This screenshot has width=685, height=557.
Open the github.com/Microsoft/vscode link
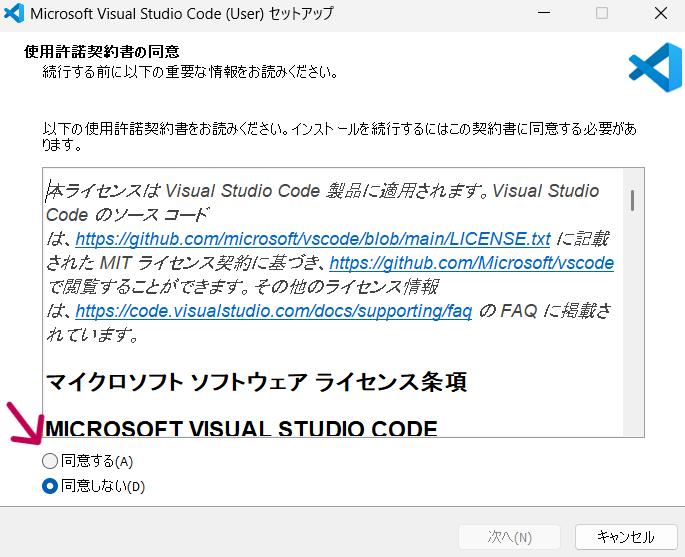tap(471, 263)
